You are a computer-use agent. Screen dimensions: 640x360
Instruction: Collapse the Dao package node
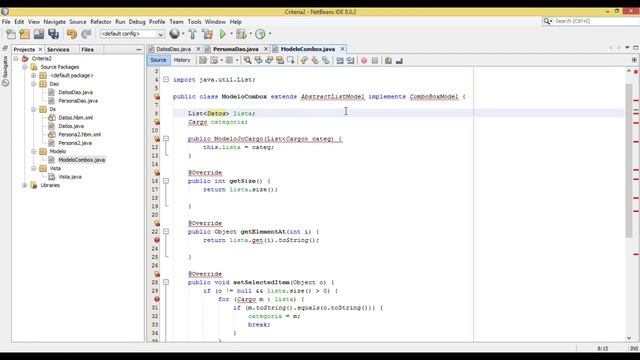coord(33,84)
